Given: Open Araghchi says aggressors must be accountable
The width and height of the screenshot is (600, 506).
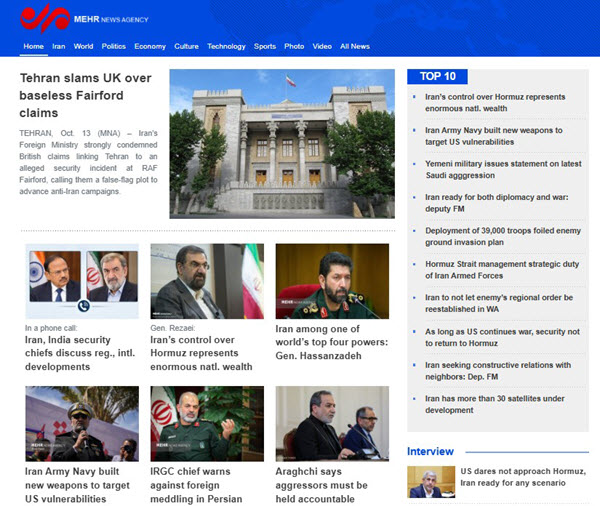Looking at the screenshot, I should (321, 485).
